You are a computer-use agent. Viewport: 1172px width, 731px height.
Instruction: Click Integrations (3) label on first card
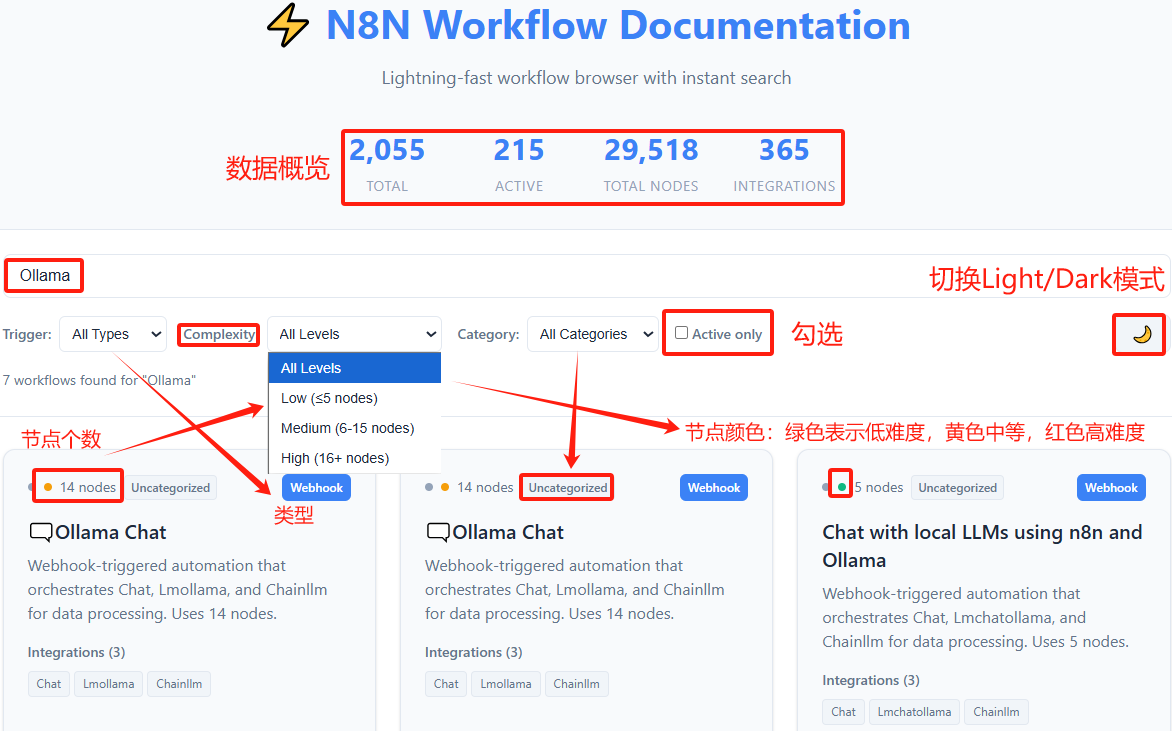coord(76,653)
